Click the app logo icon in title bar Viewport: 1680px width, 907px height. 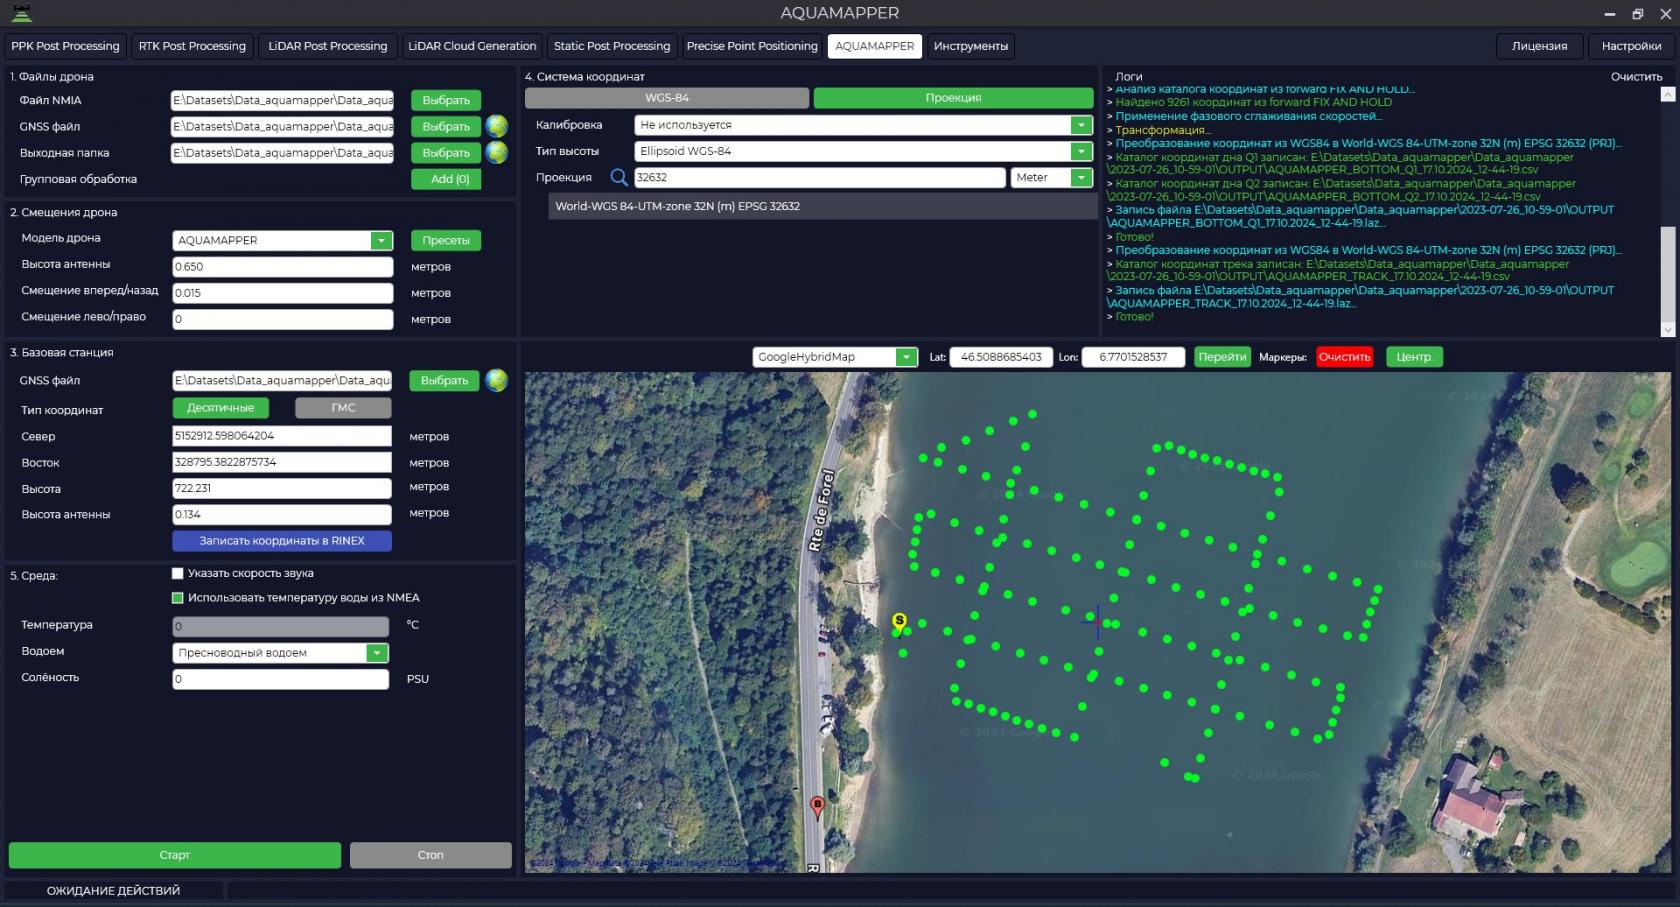[21, 13]
